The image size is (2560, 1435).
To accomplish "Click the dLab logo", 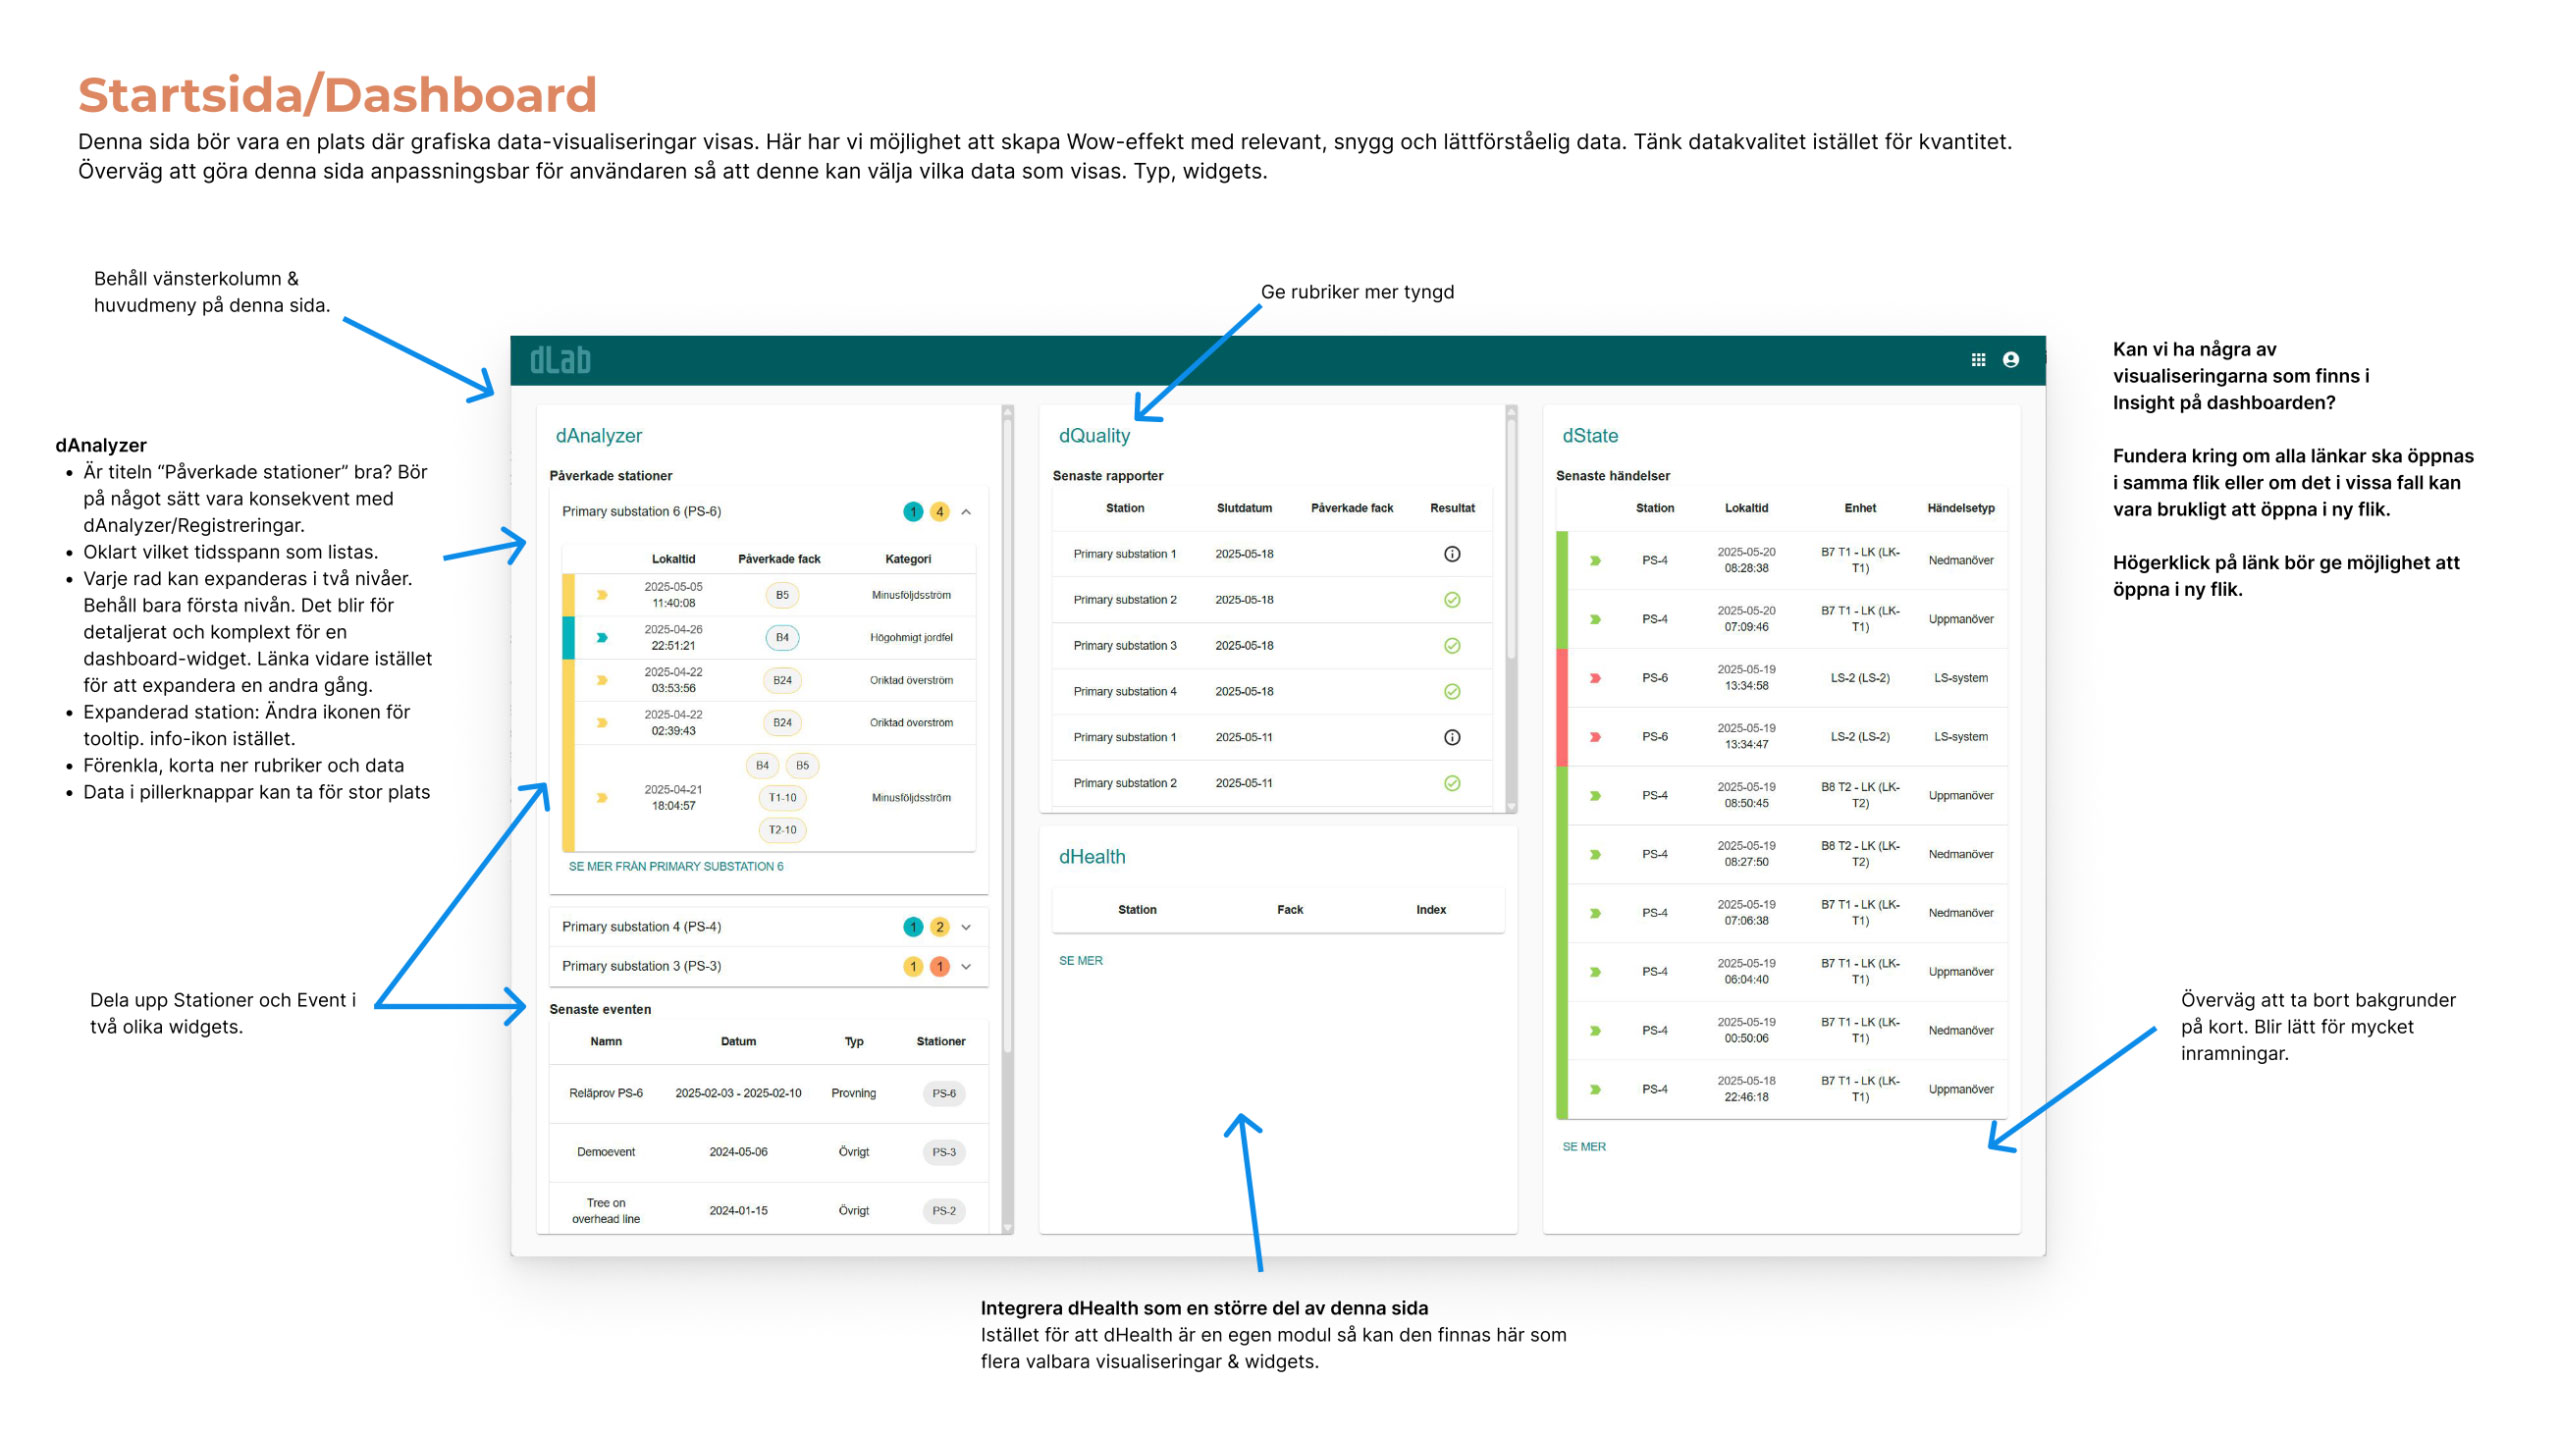I will (x=560, y=360).
